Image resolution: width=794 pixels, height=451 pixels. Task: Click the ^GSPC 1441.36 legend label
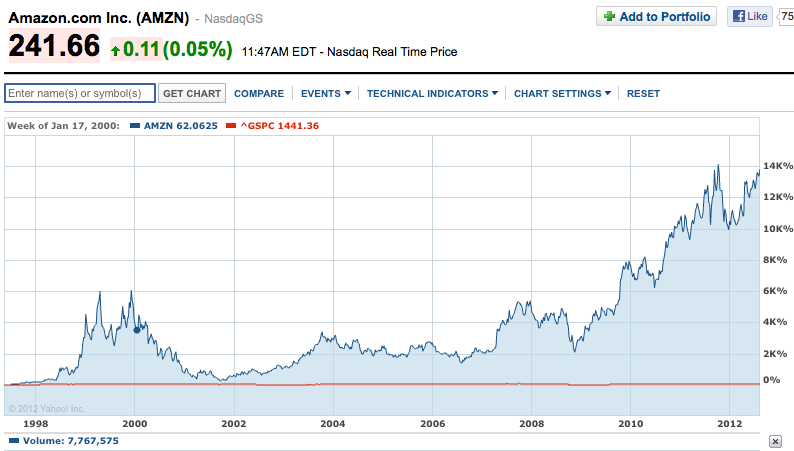pyautogui.click(x=280, y=126)
